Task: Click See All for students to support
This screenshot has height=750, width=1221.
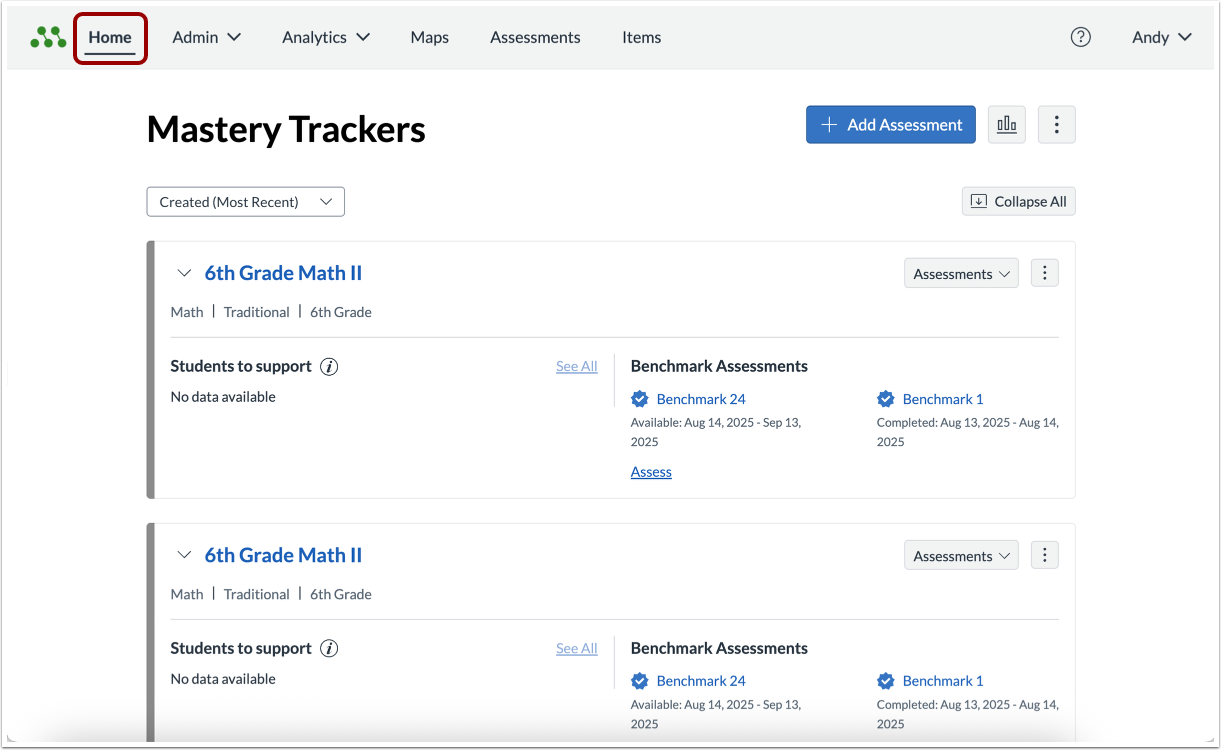Action: click(x=576, y=366)
